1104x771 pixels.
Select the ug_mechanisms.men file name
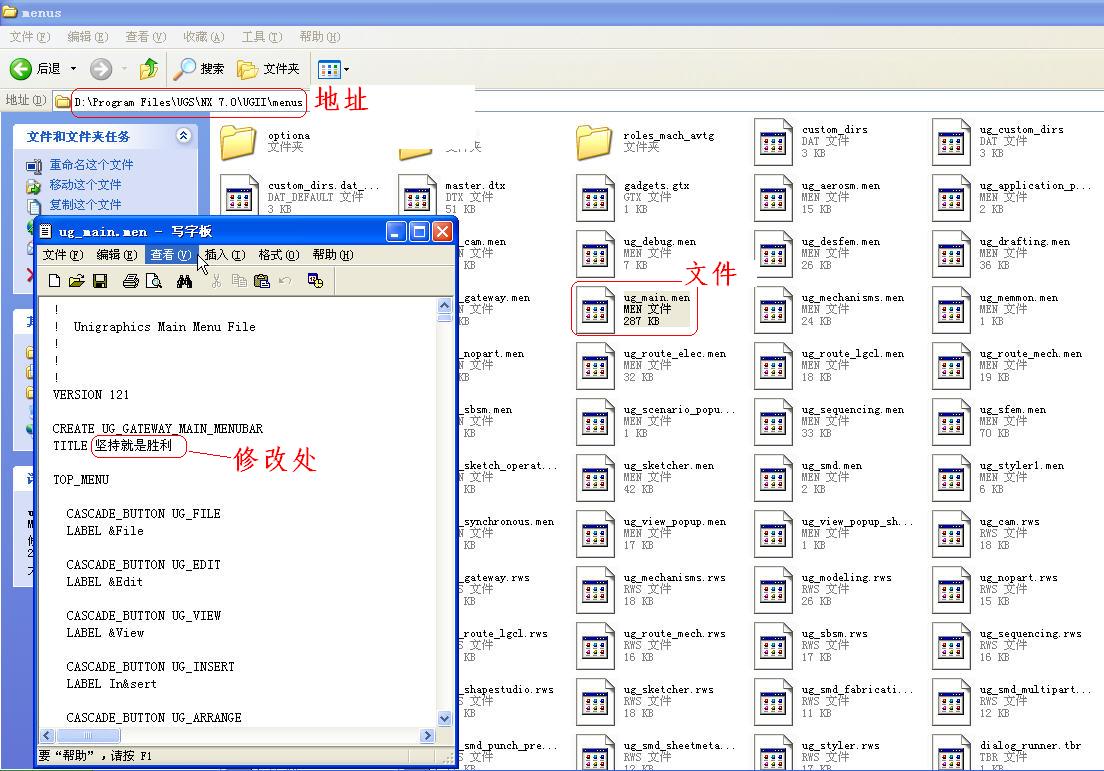pyautogui.click(x=853, y=298)
